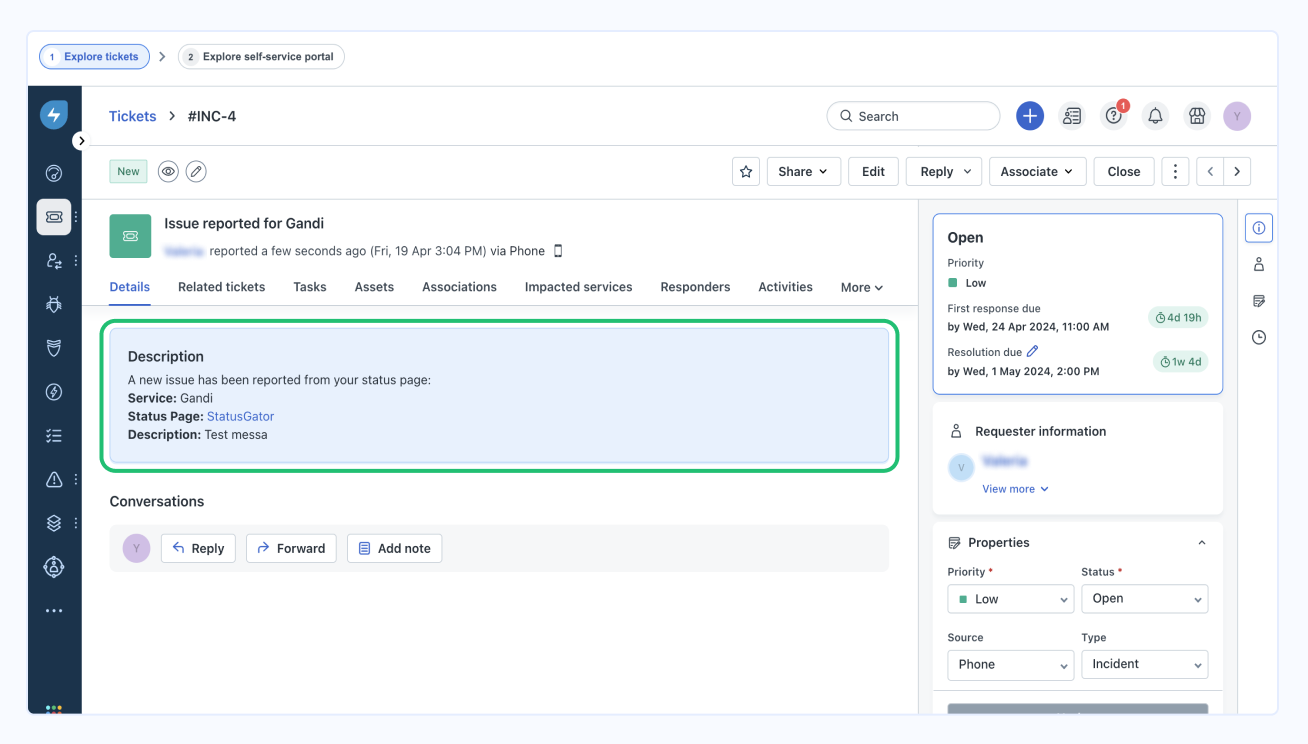Open the StatusGator link
The height and width of the screenshot is (744, 1308).
pos(240,416)
